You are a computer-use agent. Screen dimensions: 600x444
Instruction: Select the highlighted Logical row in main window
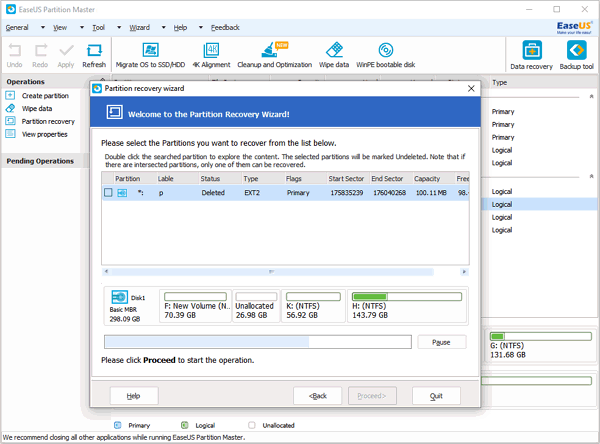pyautogui.click(x=540, y=204)
